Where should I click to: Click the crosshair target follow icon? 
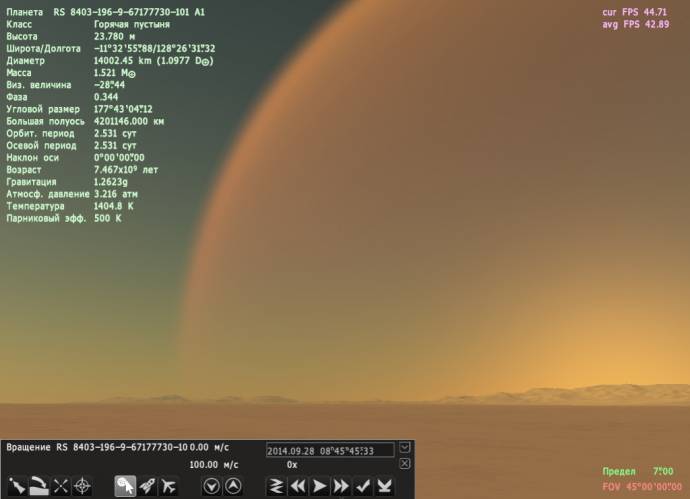point(82,486)
